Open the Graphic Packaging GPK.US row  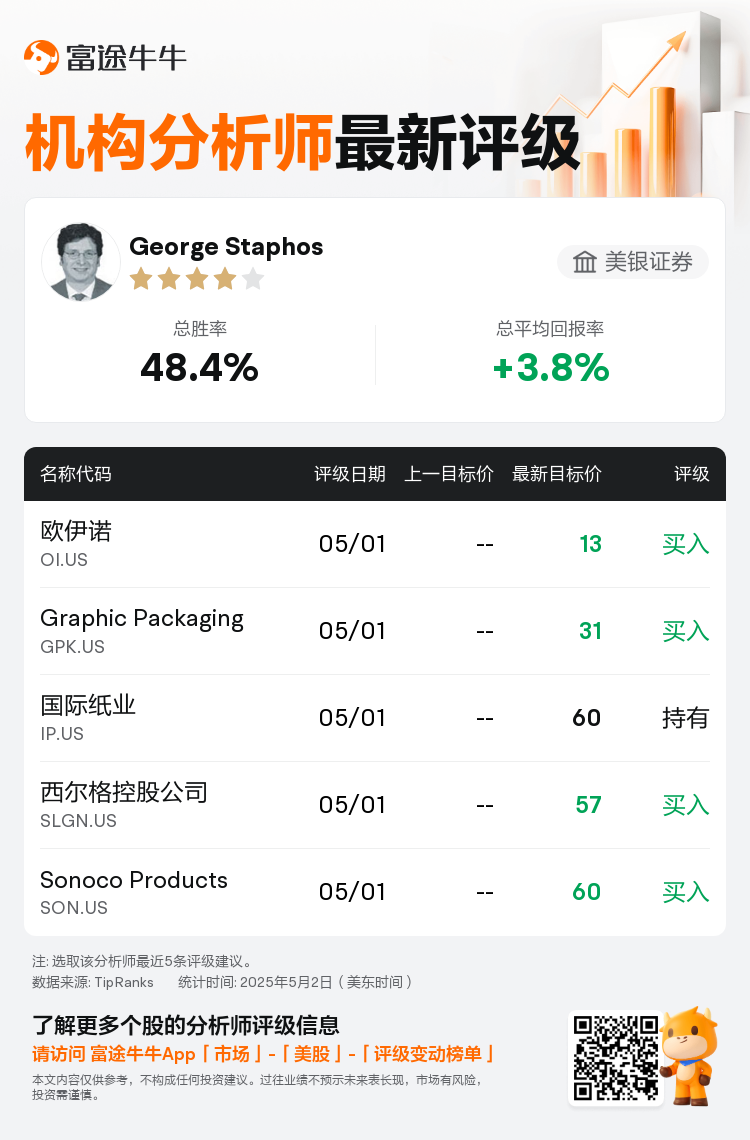375,631
